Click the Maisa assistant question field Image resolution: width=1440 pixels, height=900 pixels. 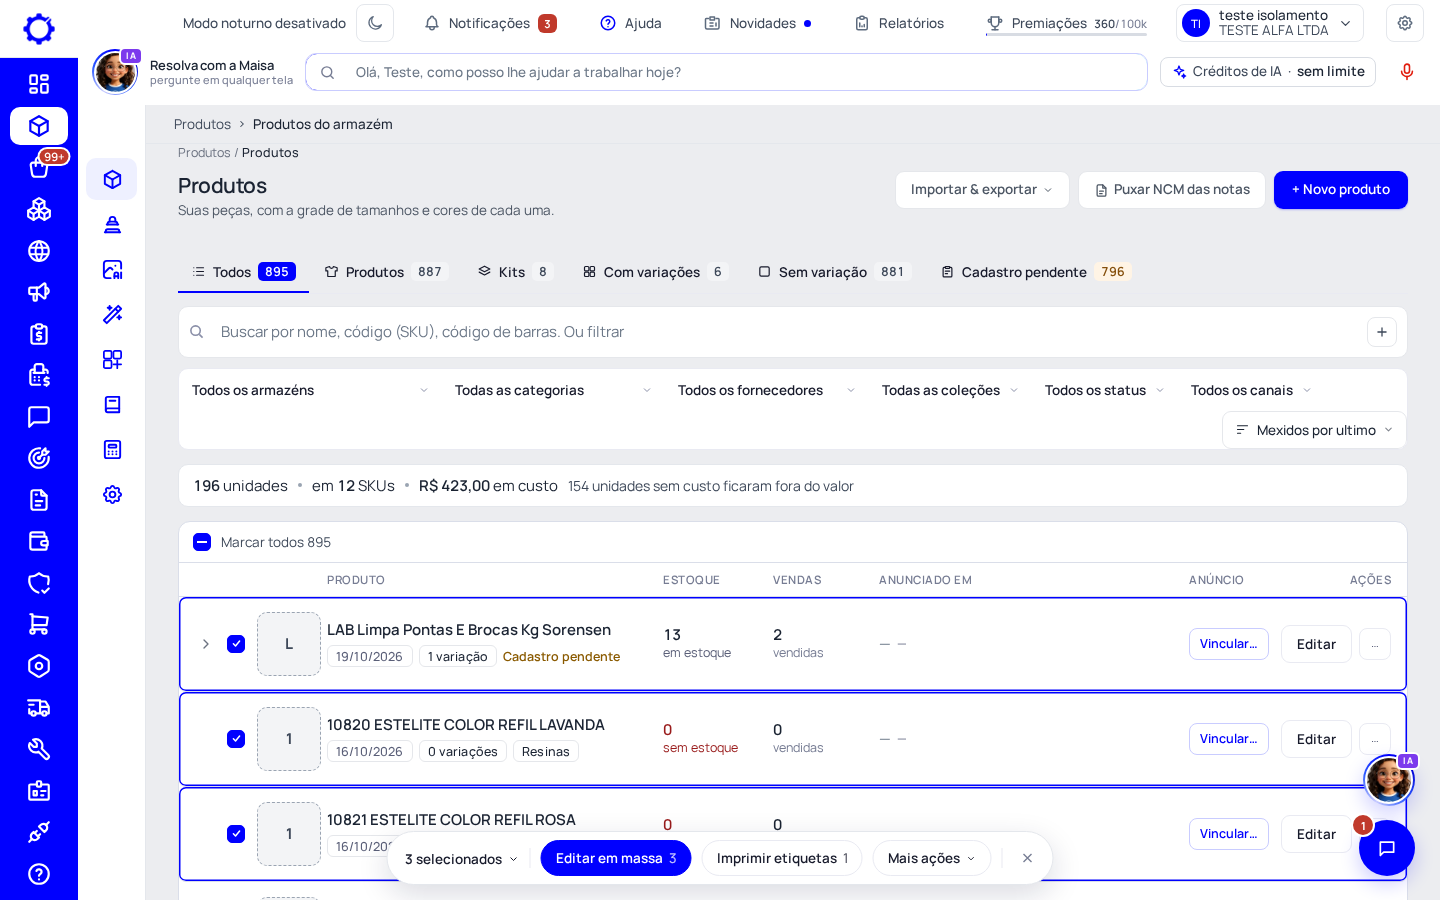tap(726, 72)
